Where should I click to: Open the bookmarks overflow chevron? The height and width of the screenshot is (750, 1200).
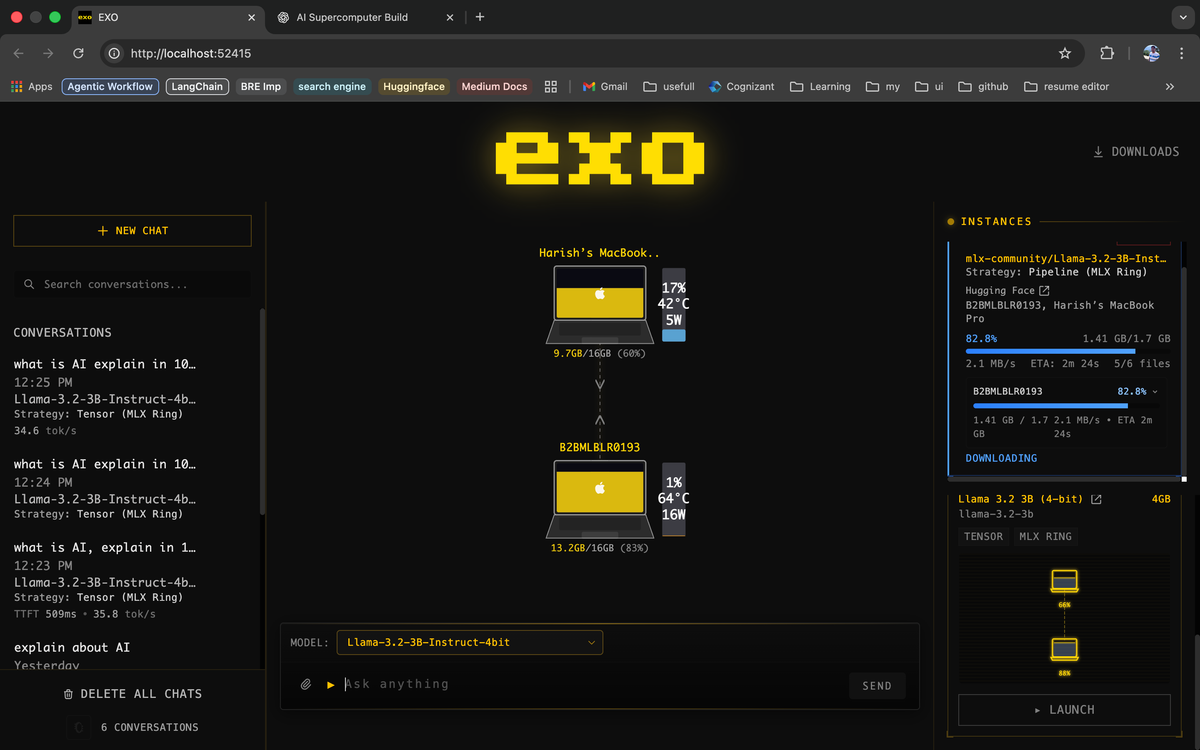coord(1168,87)
